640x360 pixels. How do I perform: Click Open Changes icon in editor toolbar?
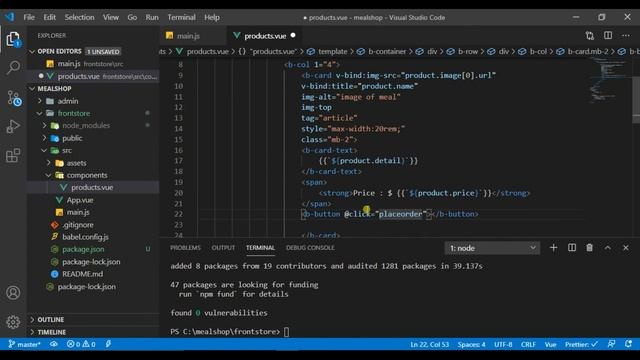click(589, 36)
